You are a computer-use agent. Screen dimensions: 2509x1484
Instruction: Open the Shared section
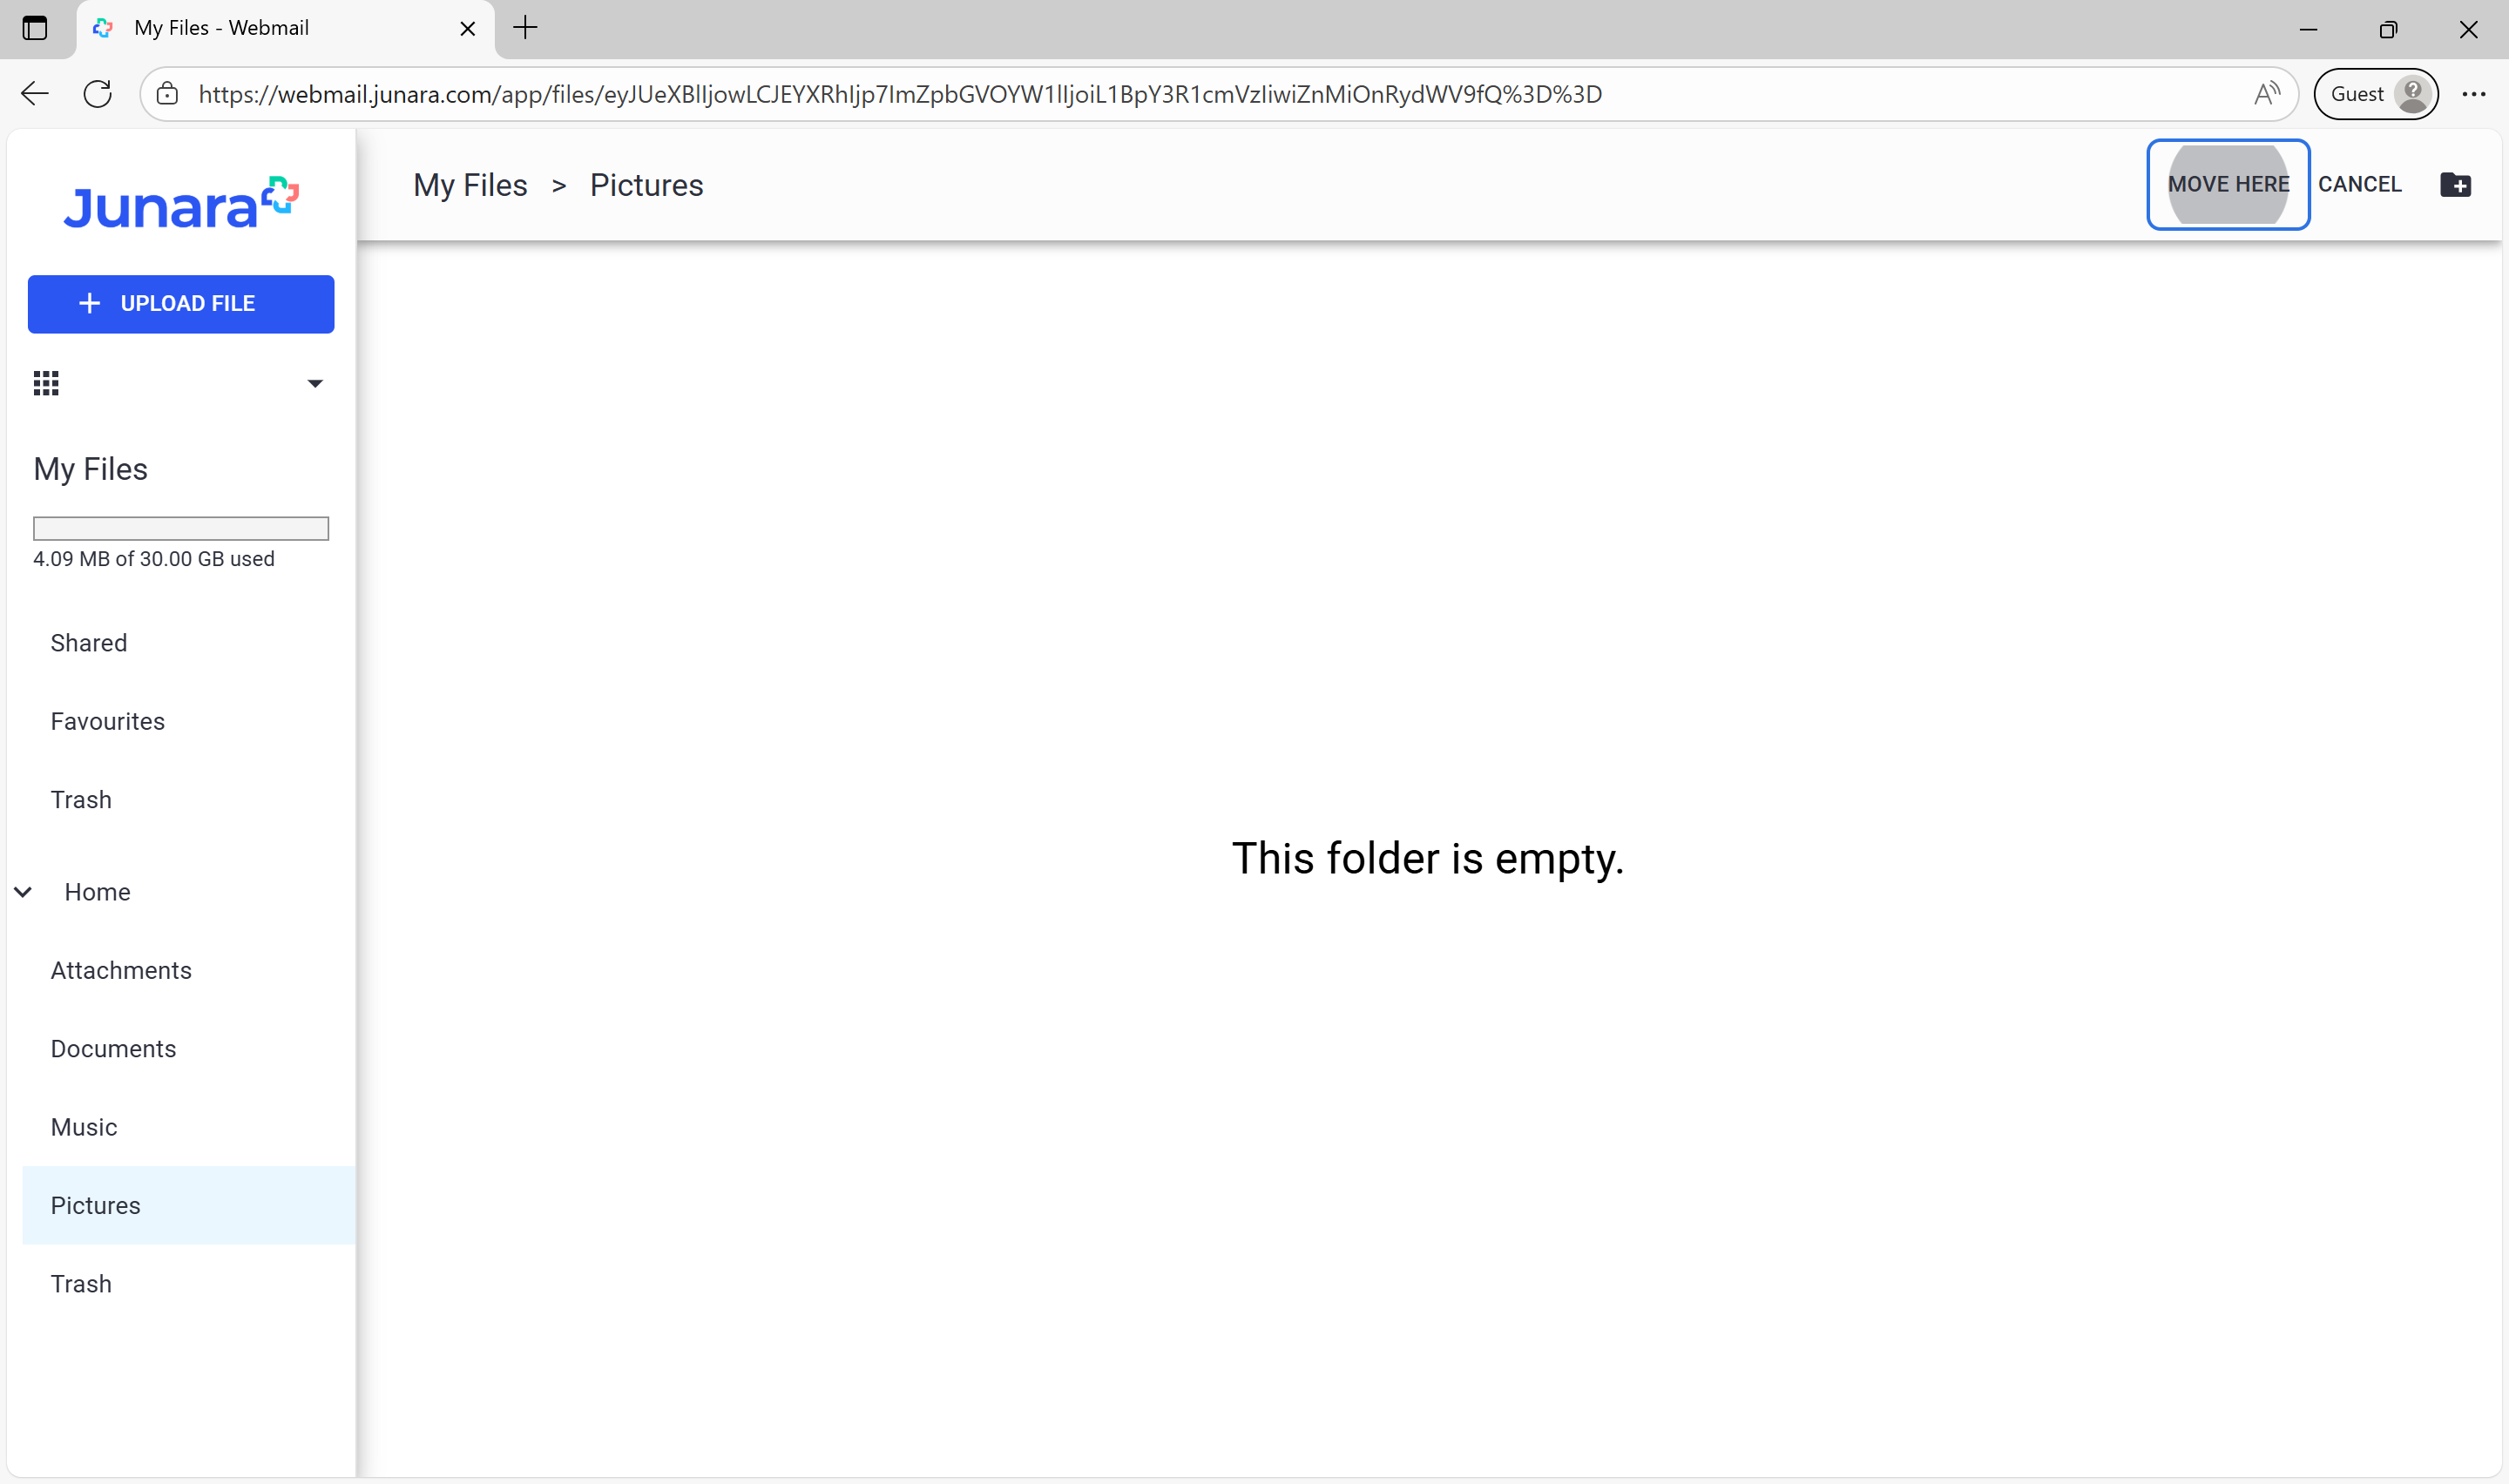(x=89, y=643)
